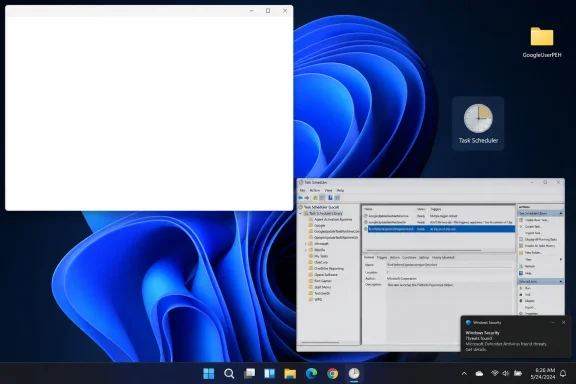Switch to the General tab
Viewport: 576px width, 384px height.
click(x=369, y=258)
